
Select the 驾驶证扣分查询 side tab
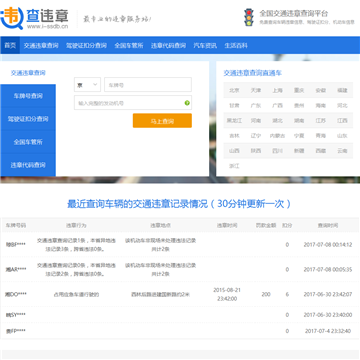point(28,119)
